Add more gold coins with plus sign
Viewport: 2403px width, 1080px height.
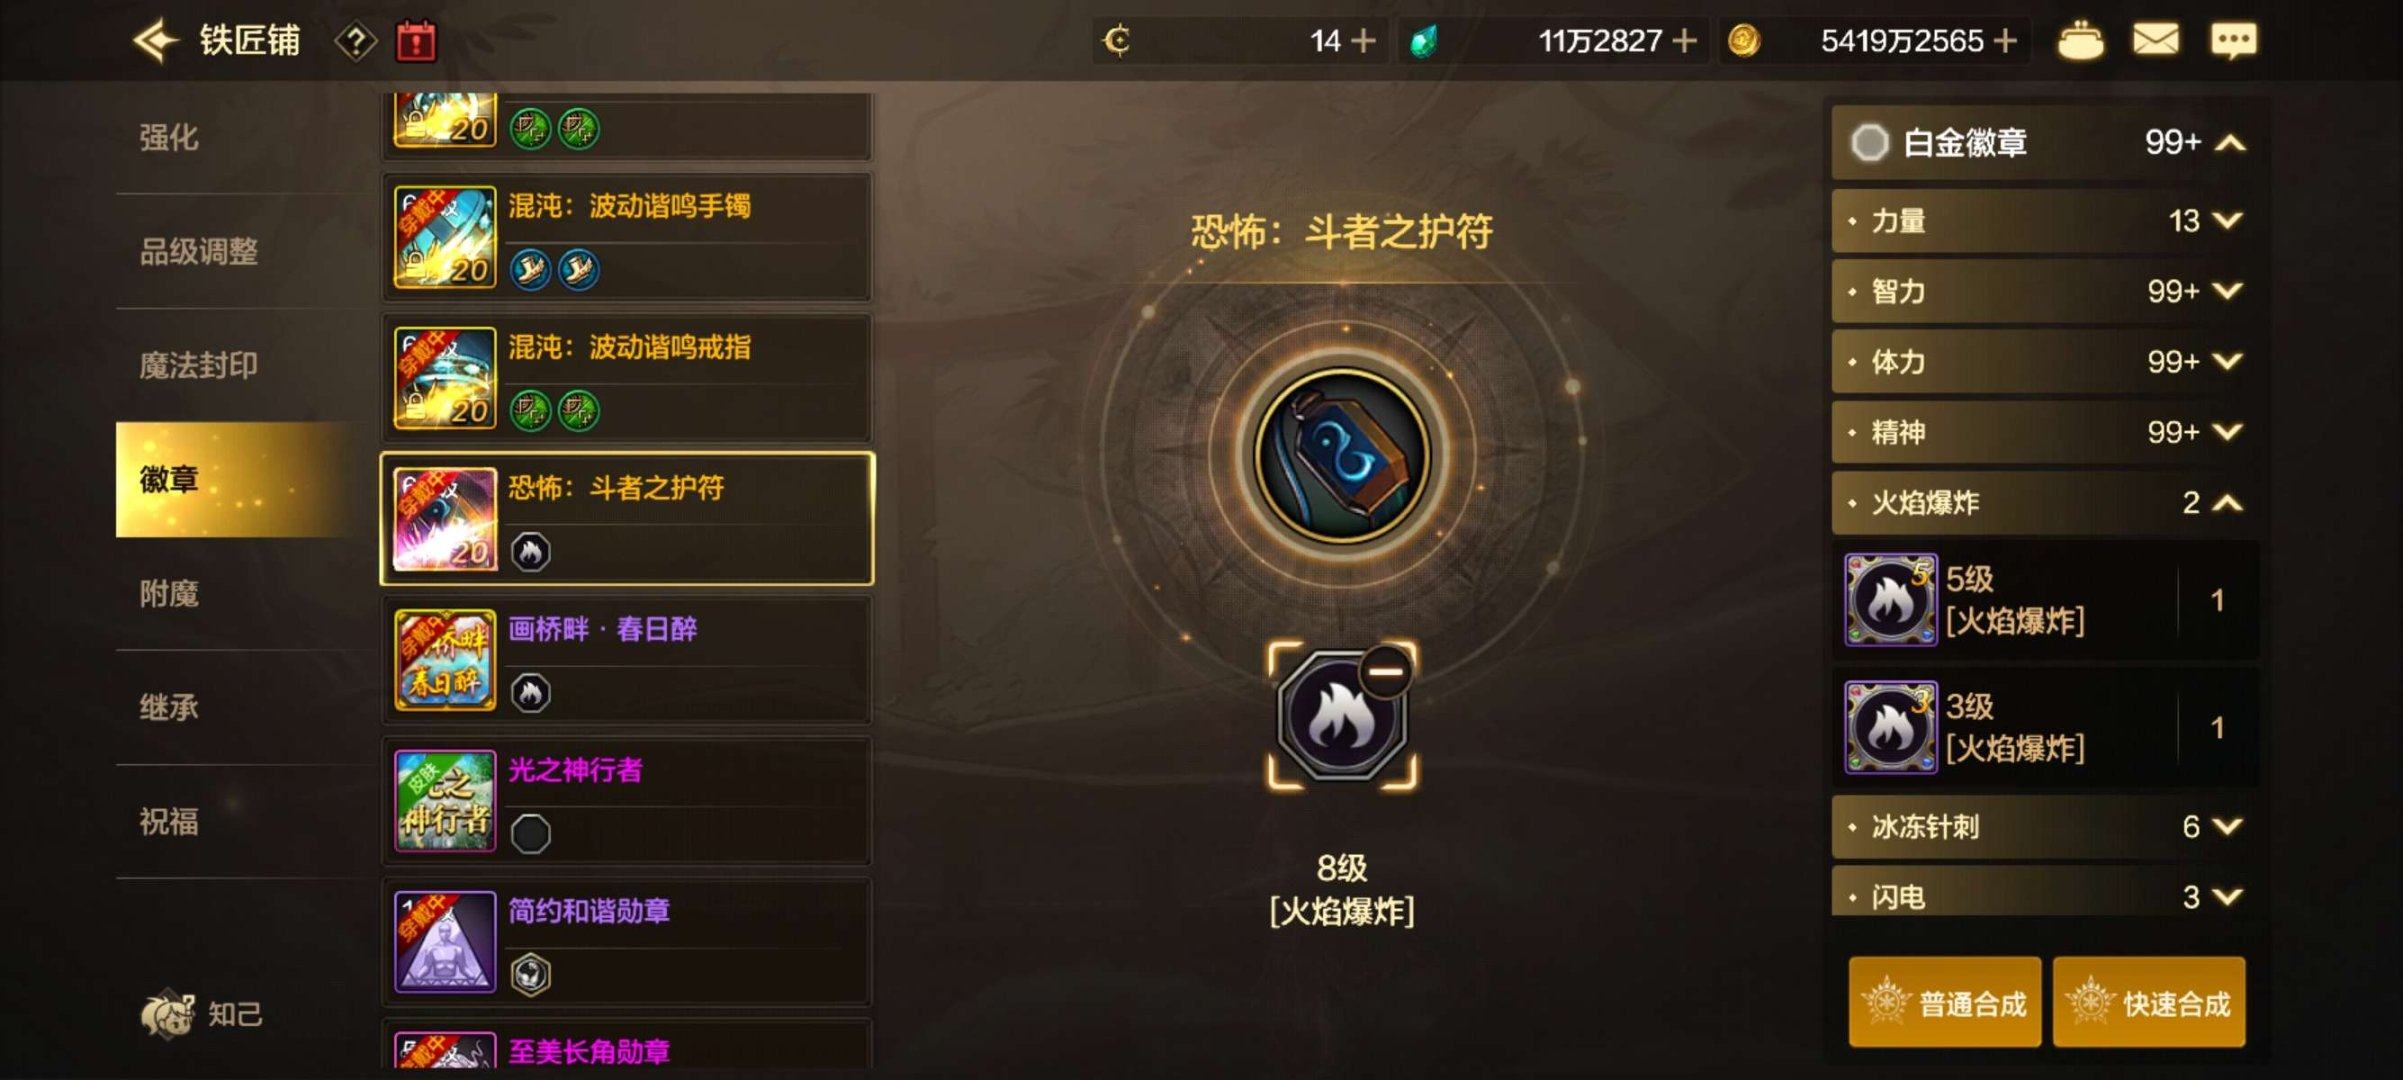point(2005,41)
